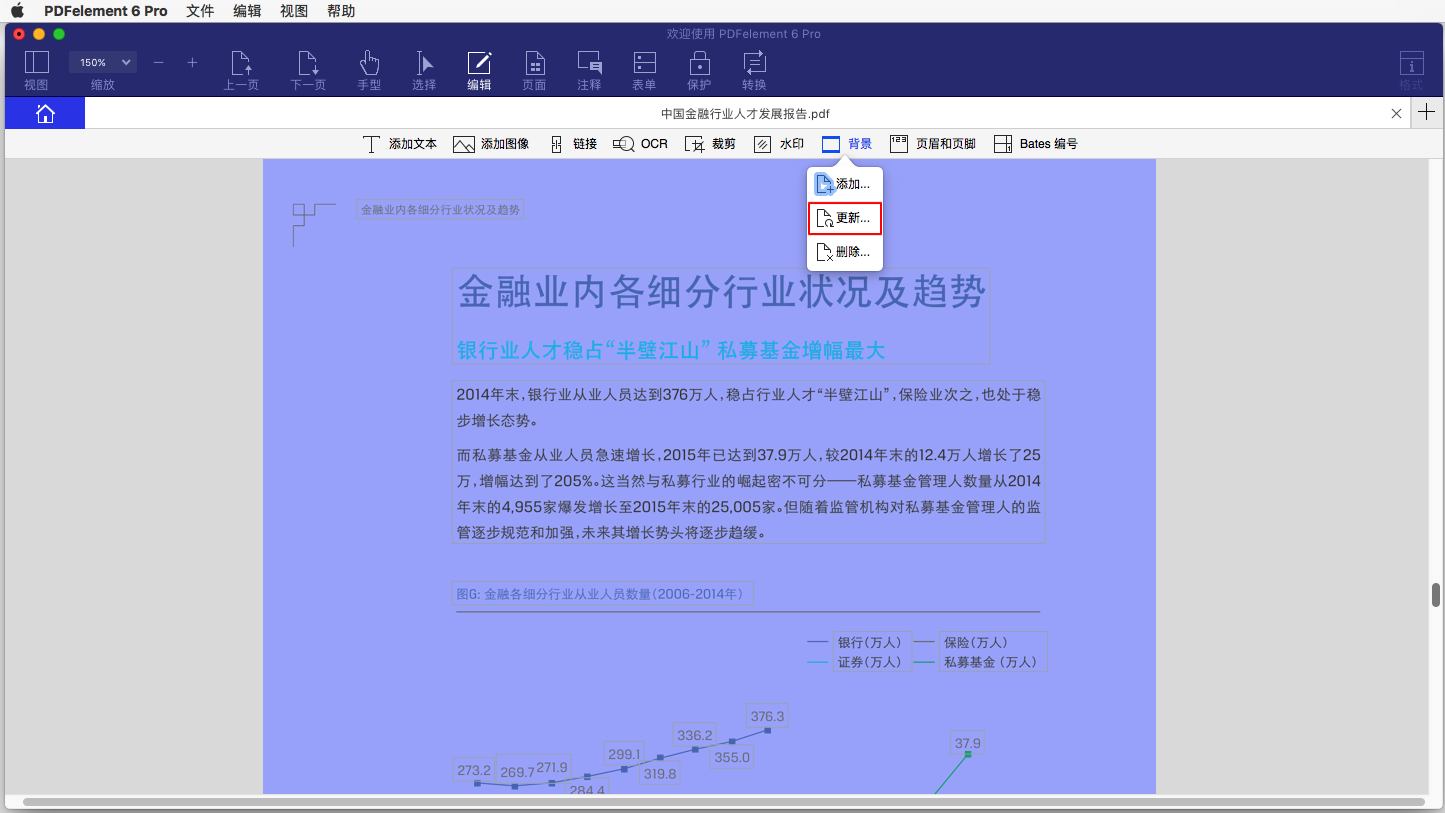
Task: Choose Update (更新...) from background menu
Action: pos(844,218)
